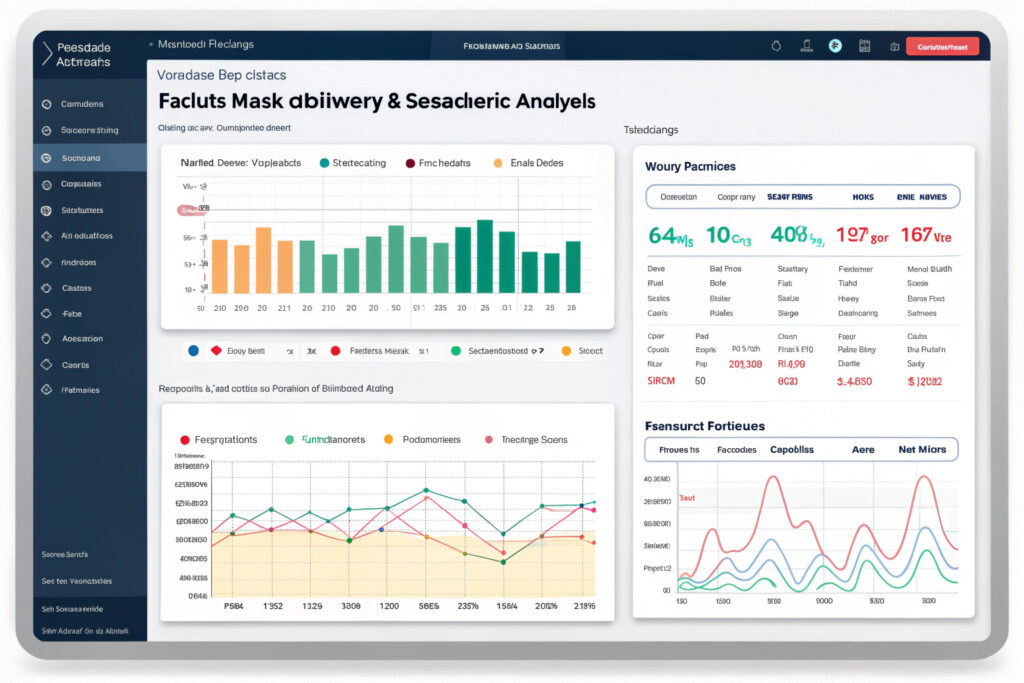The image size is (1024, 683).
Task: Open the Sectaendasbord filter chip
Action: coord(496,352)
